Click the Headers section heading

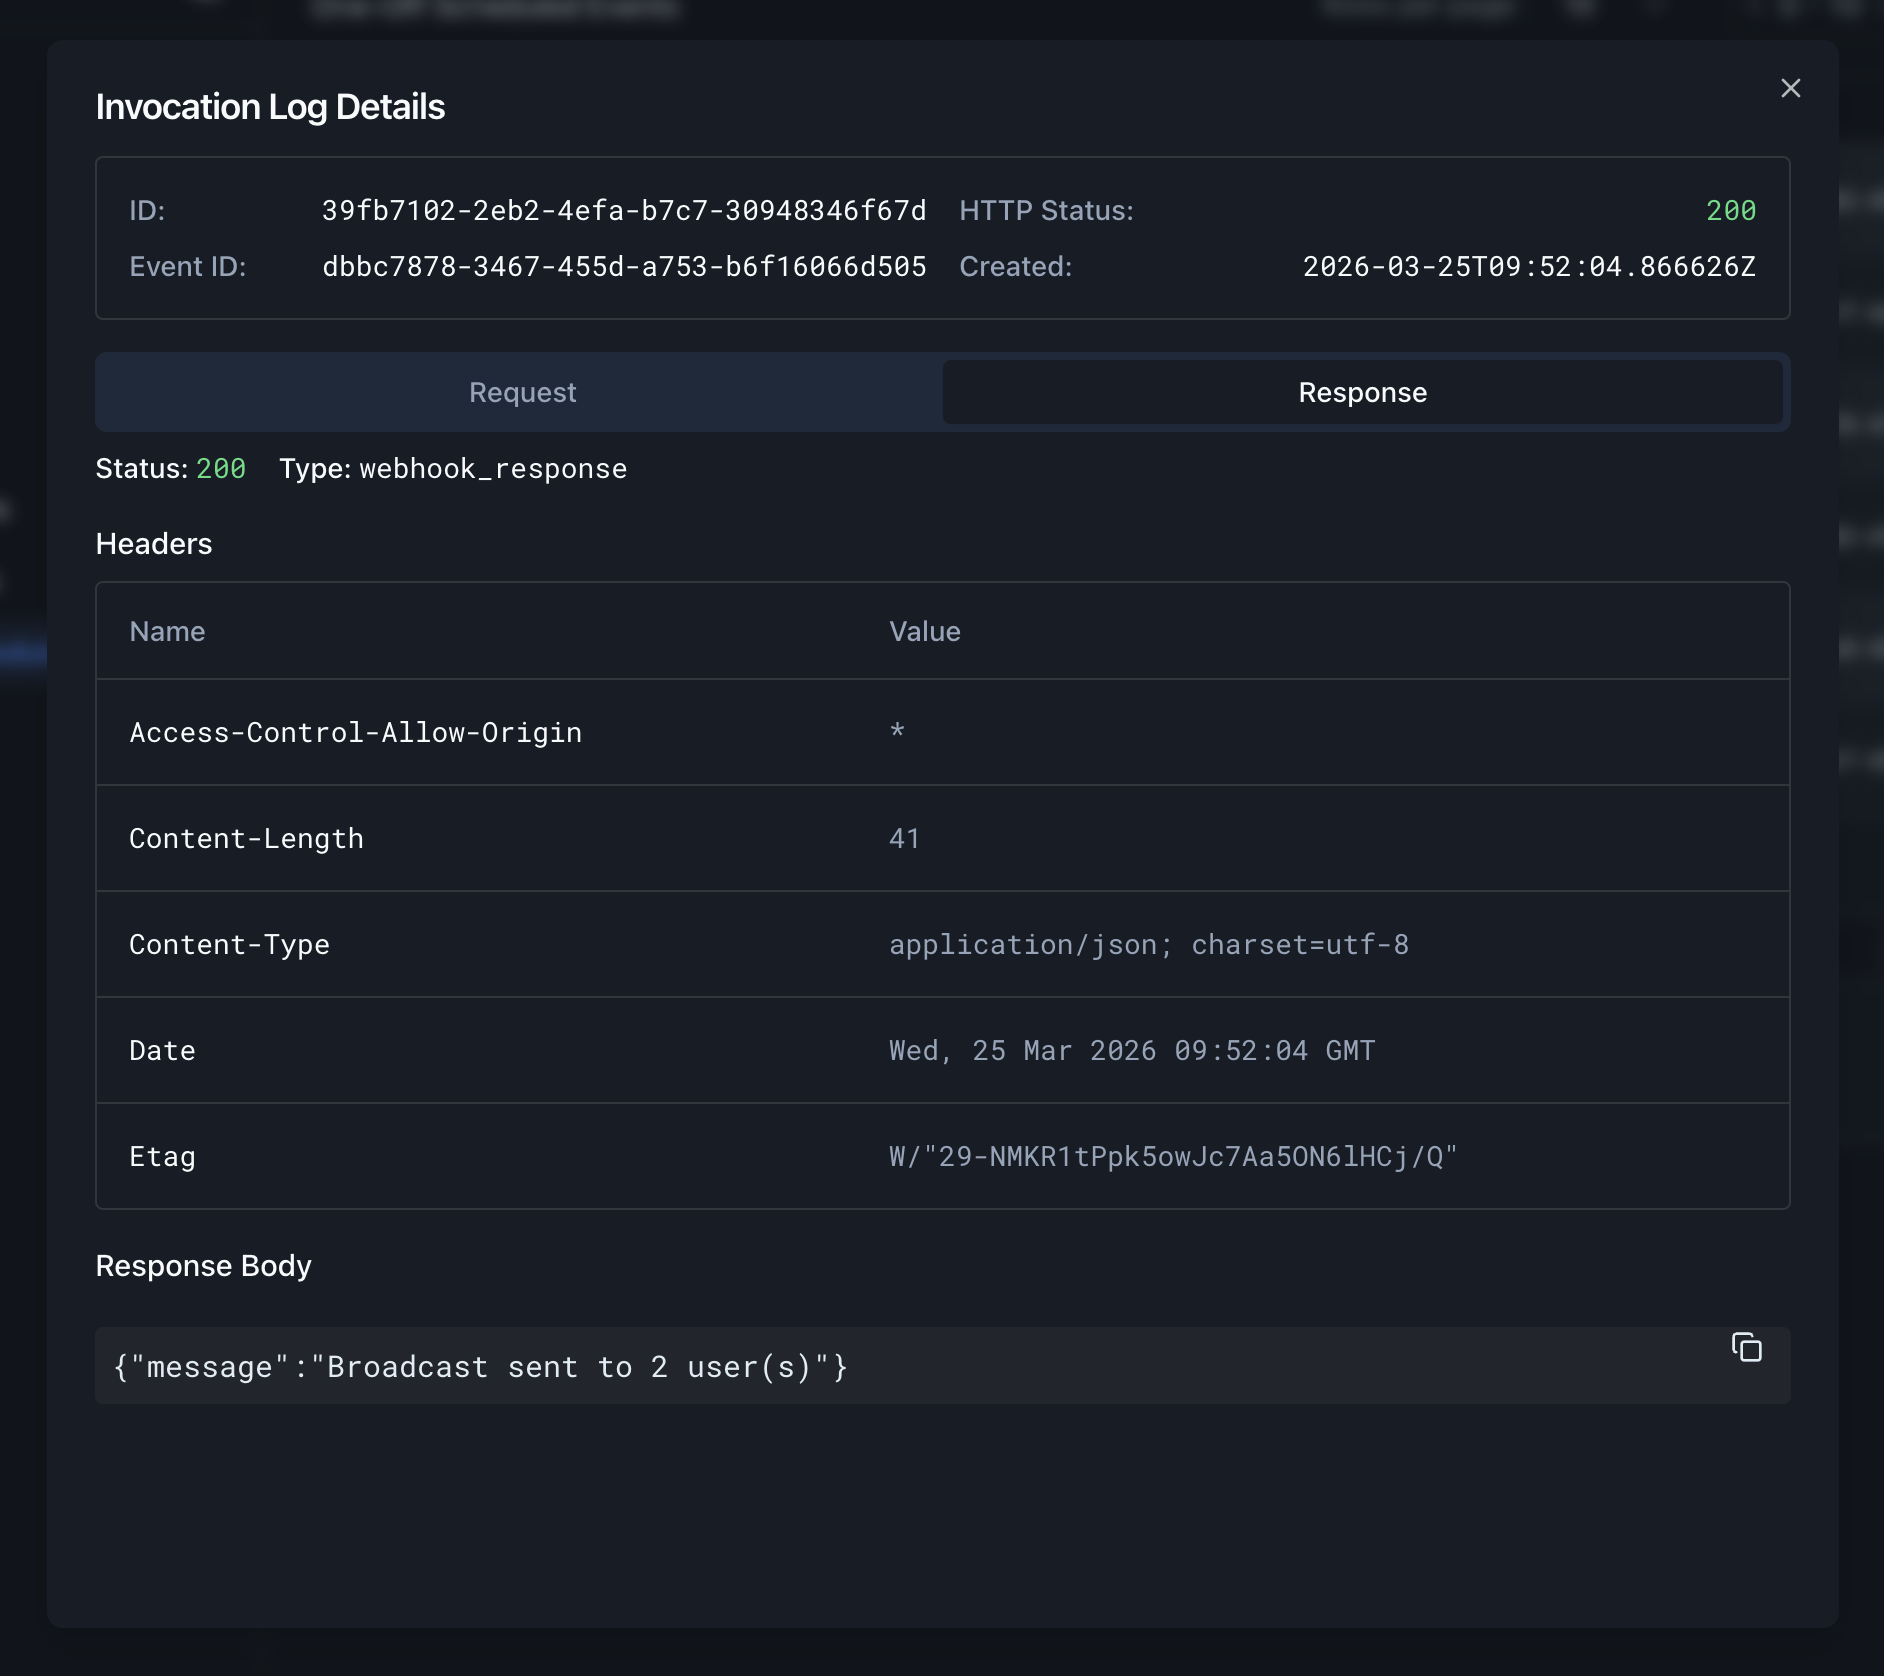pos(154,544)
